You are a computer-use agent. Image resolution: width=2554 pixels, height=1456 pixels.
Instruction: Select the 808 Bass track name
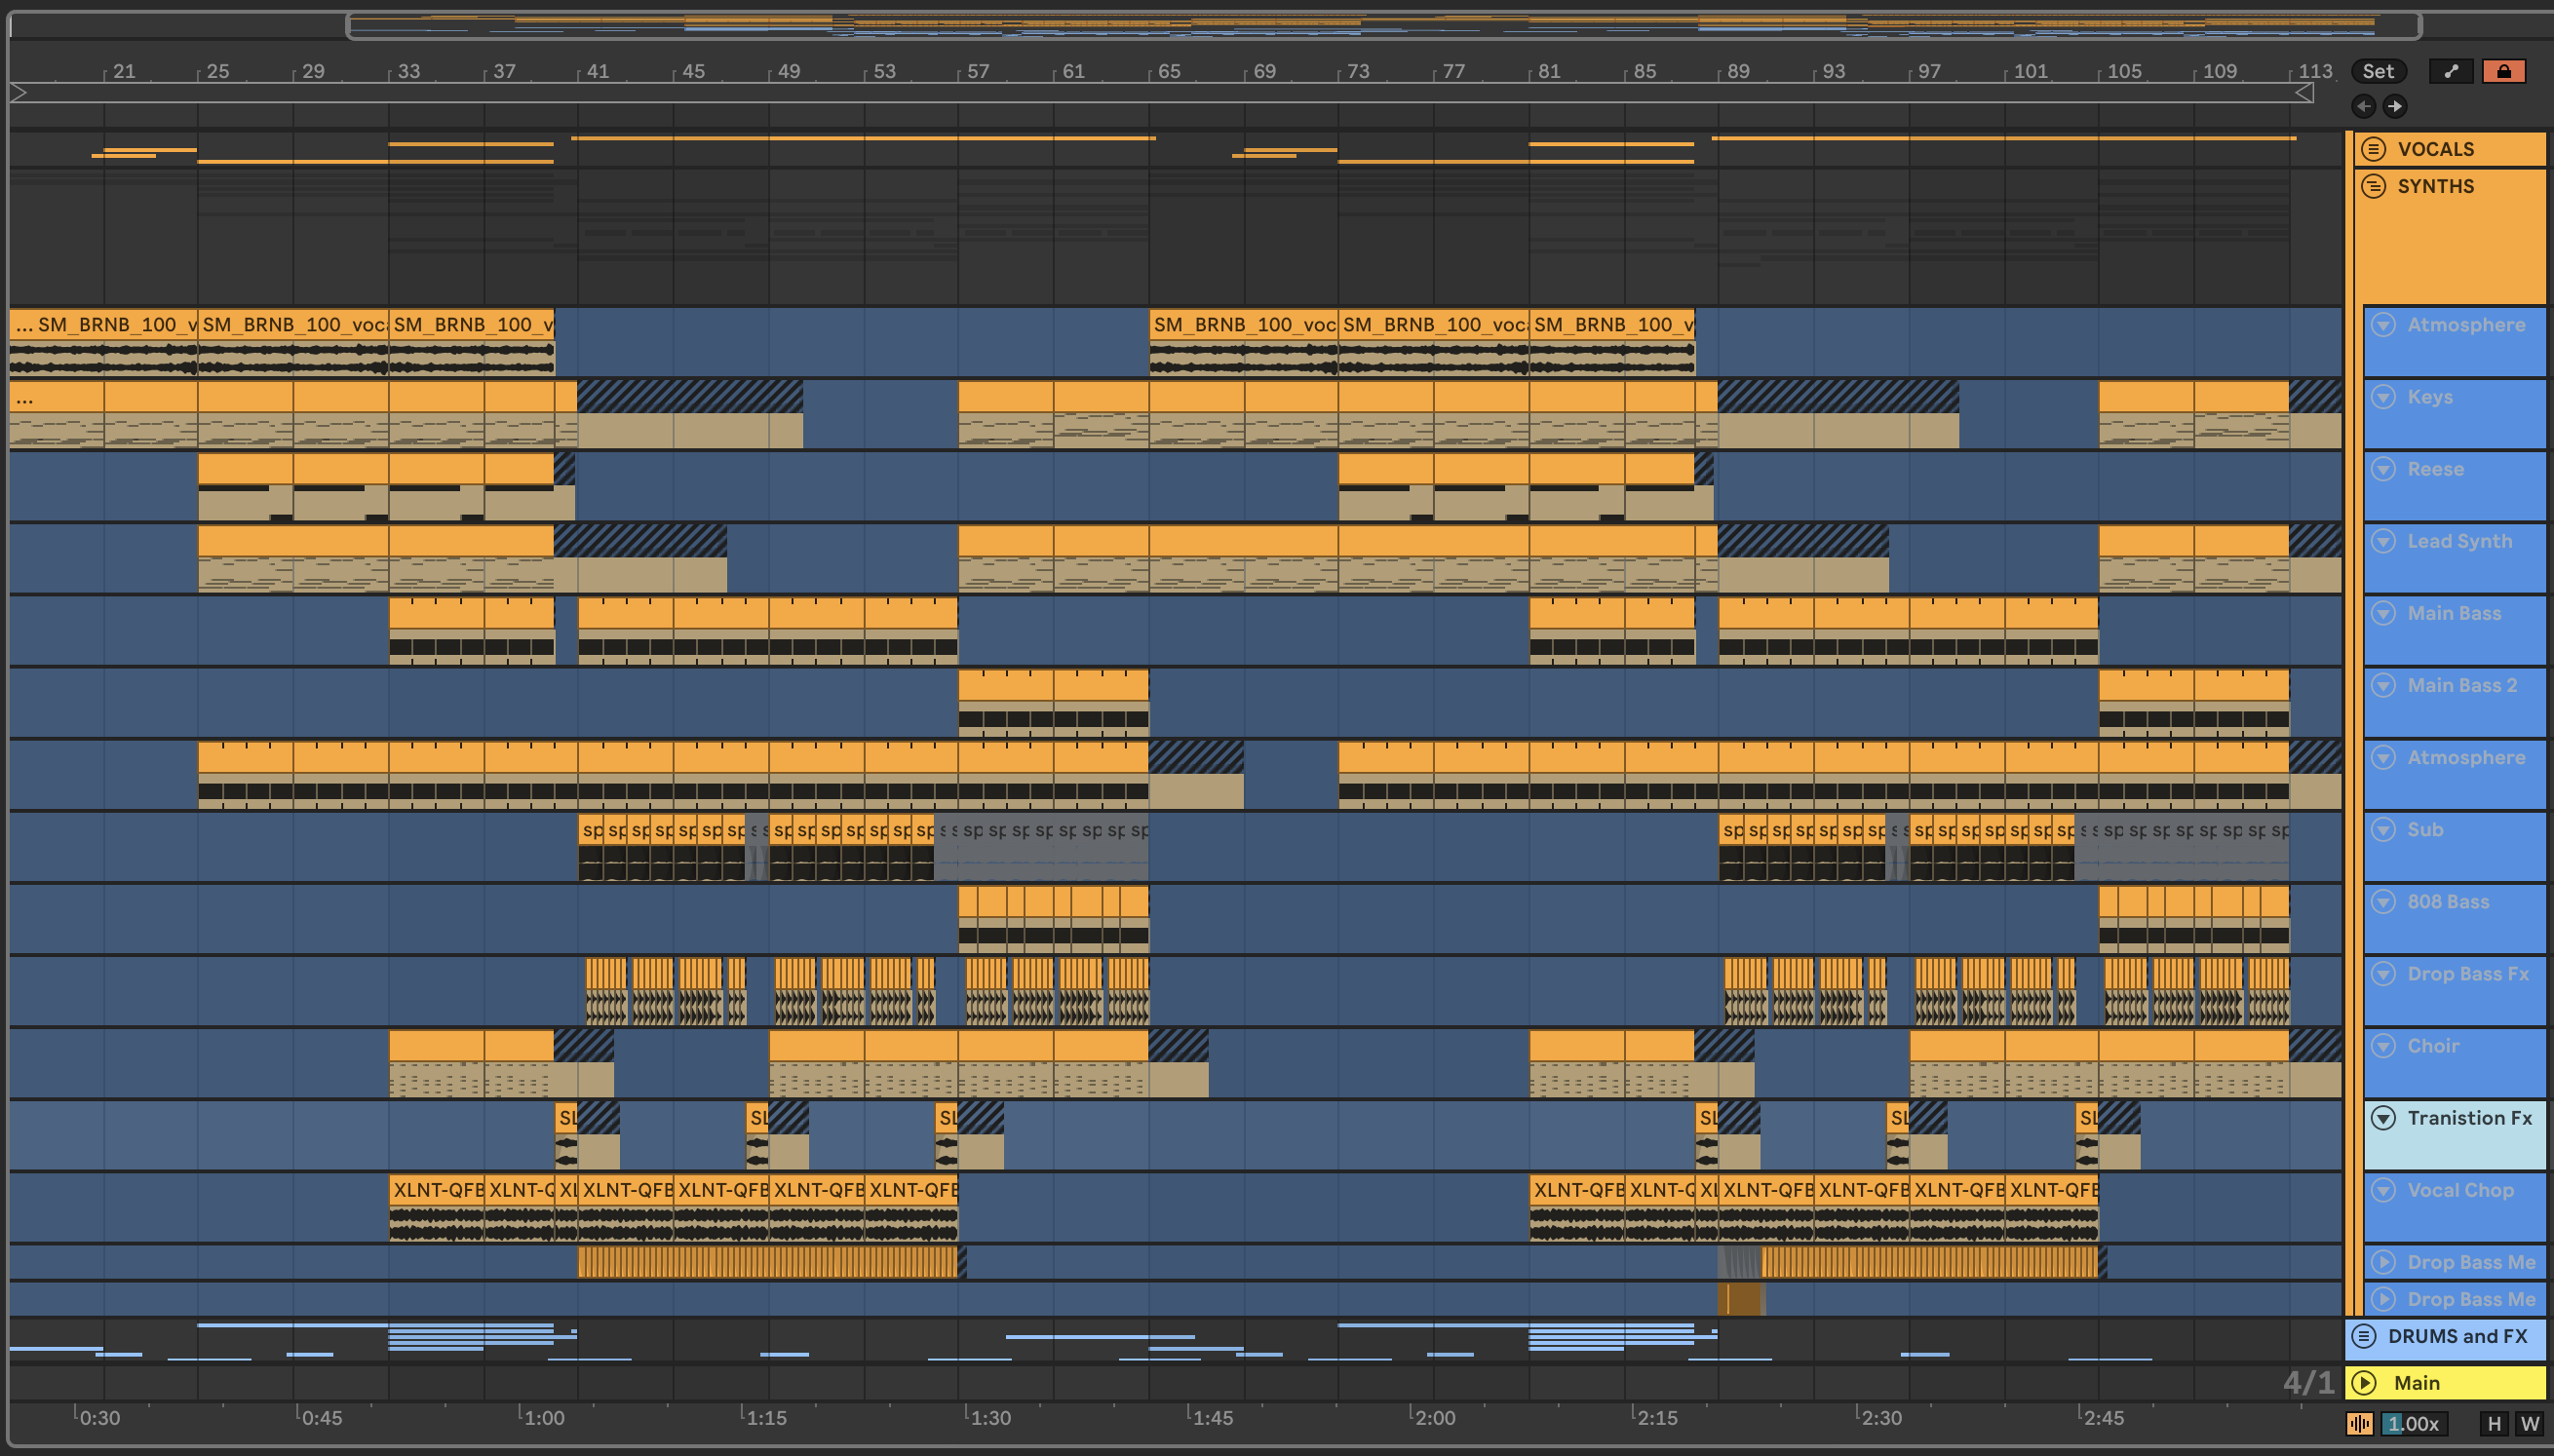coord(2448,902)
